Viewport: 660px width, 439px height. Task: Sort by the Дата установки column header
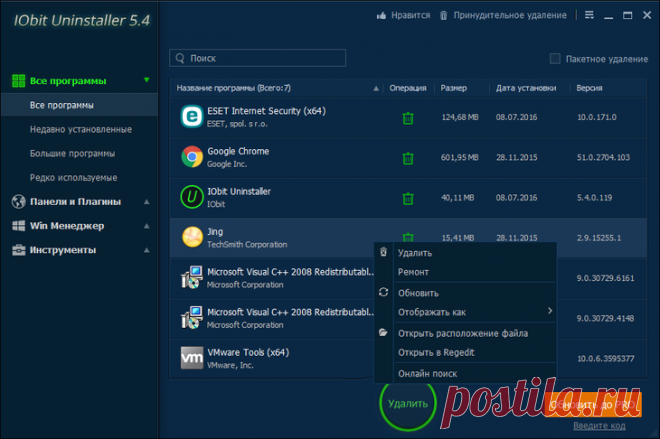tap(526, 88)
